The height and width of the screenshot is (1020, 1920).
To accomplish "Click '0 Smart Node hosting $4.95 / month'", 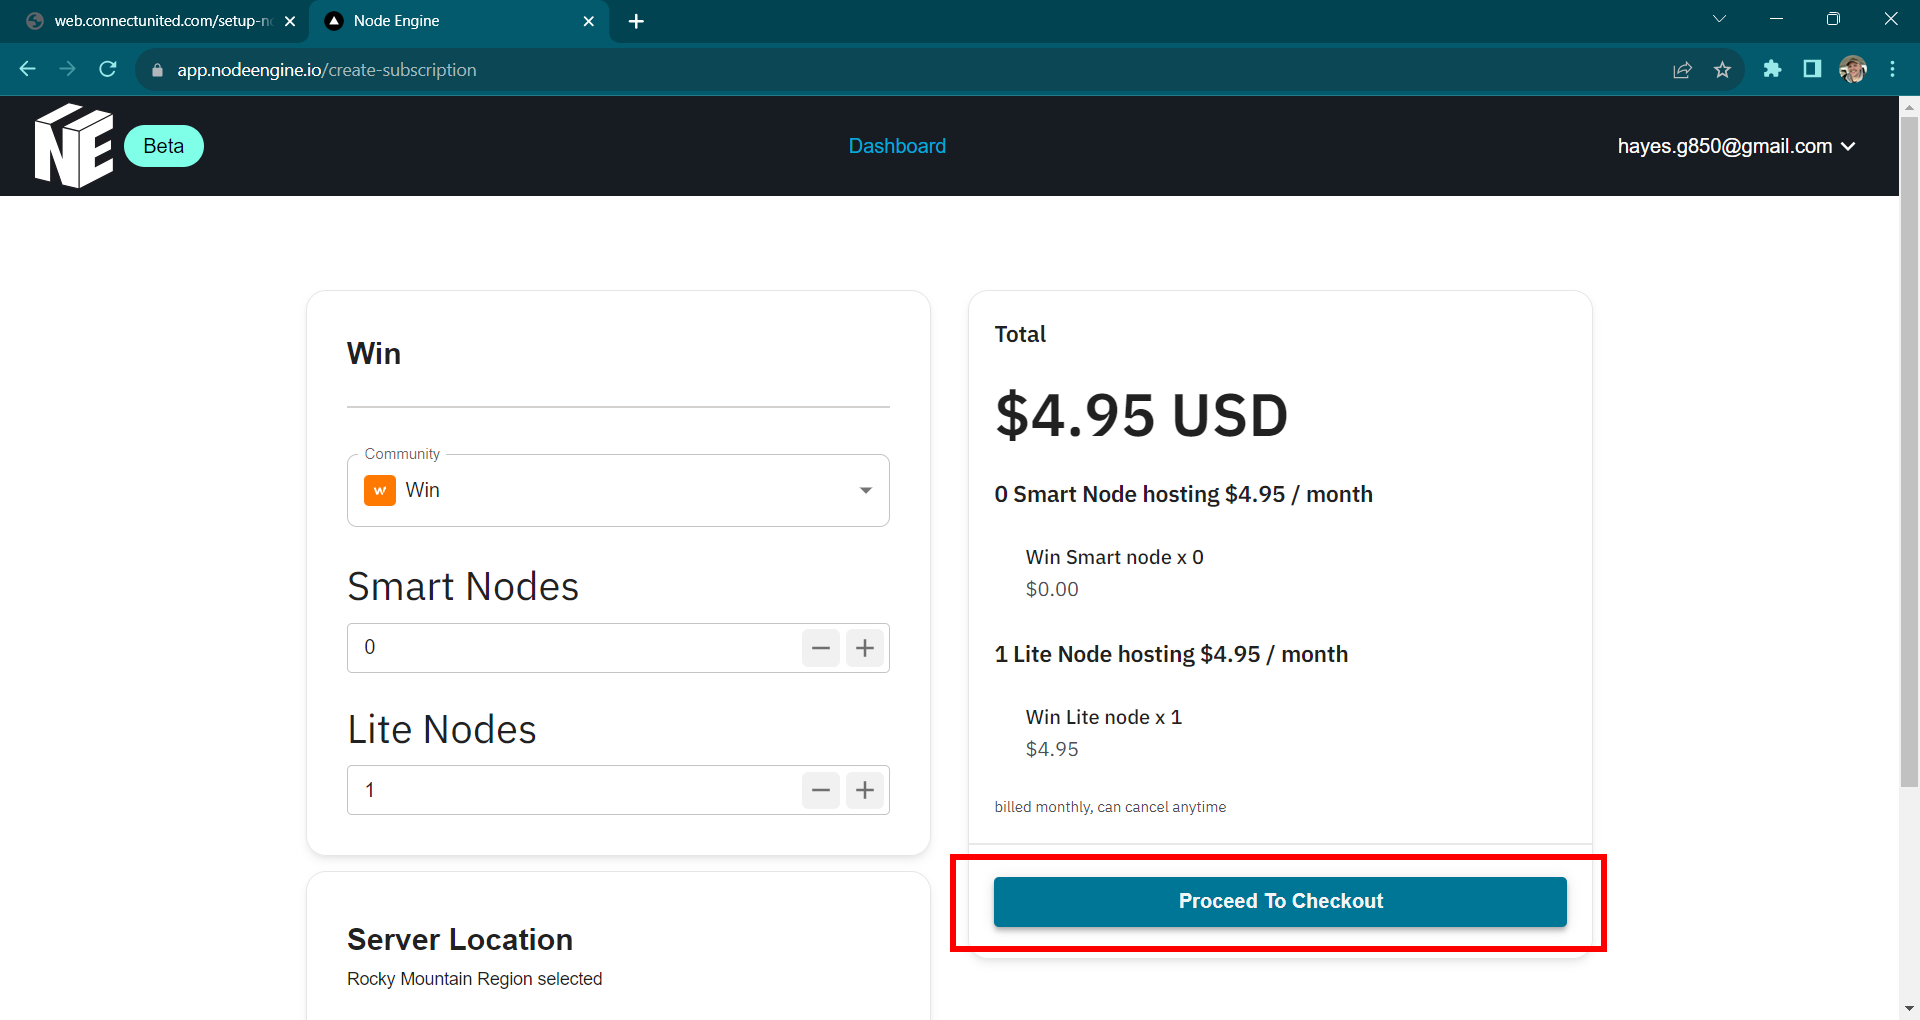I will point(1183,494).
